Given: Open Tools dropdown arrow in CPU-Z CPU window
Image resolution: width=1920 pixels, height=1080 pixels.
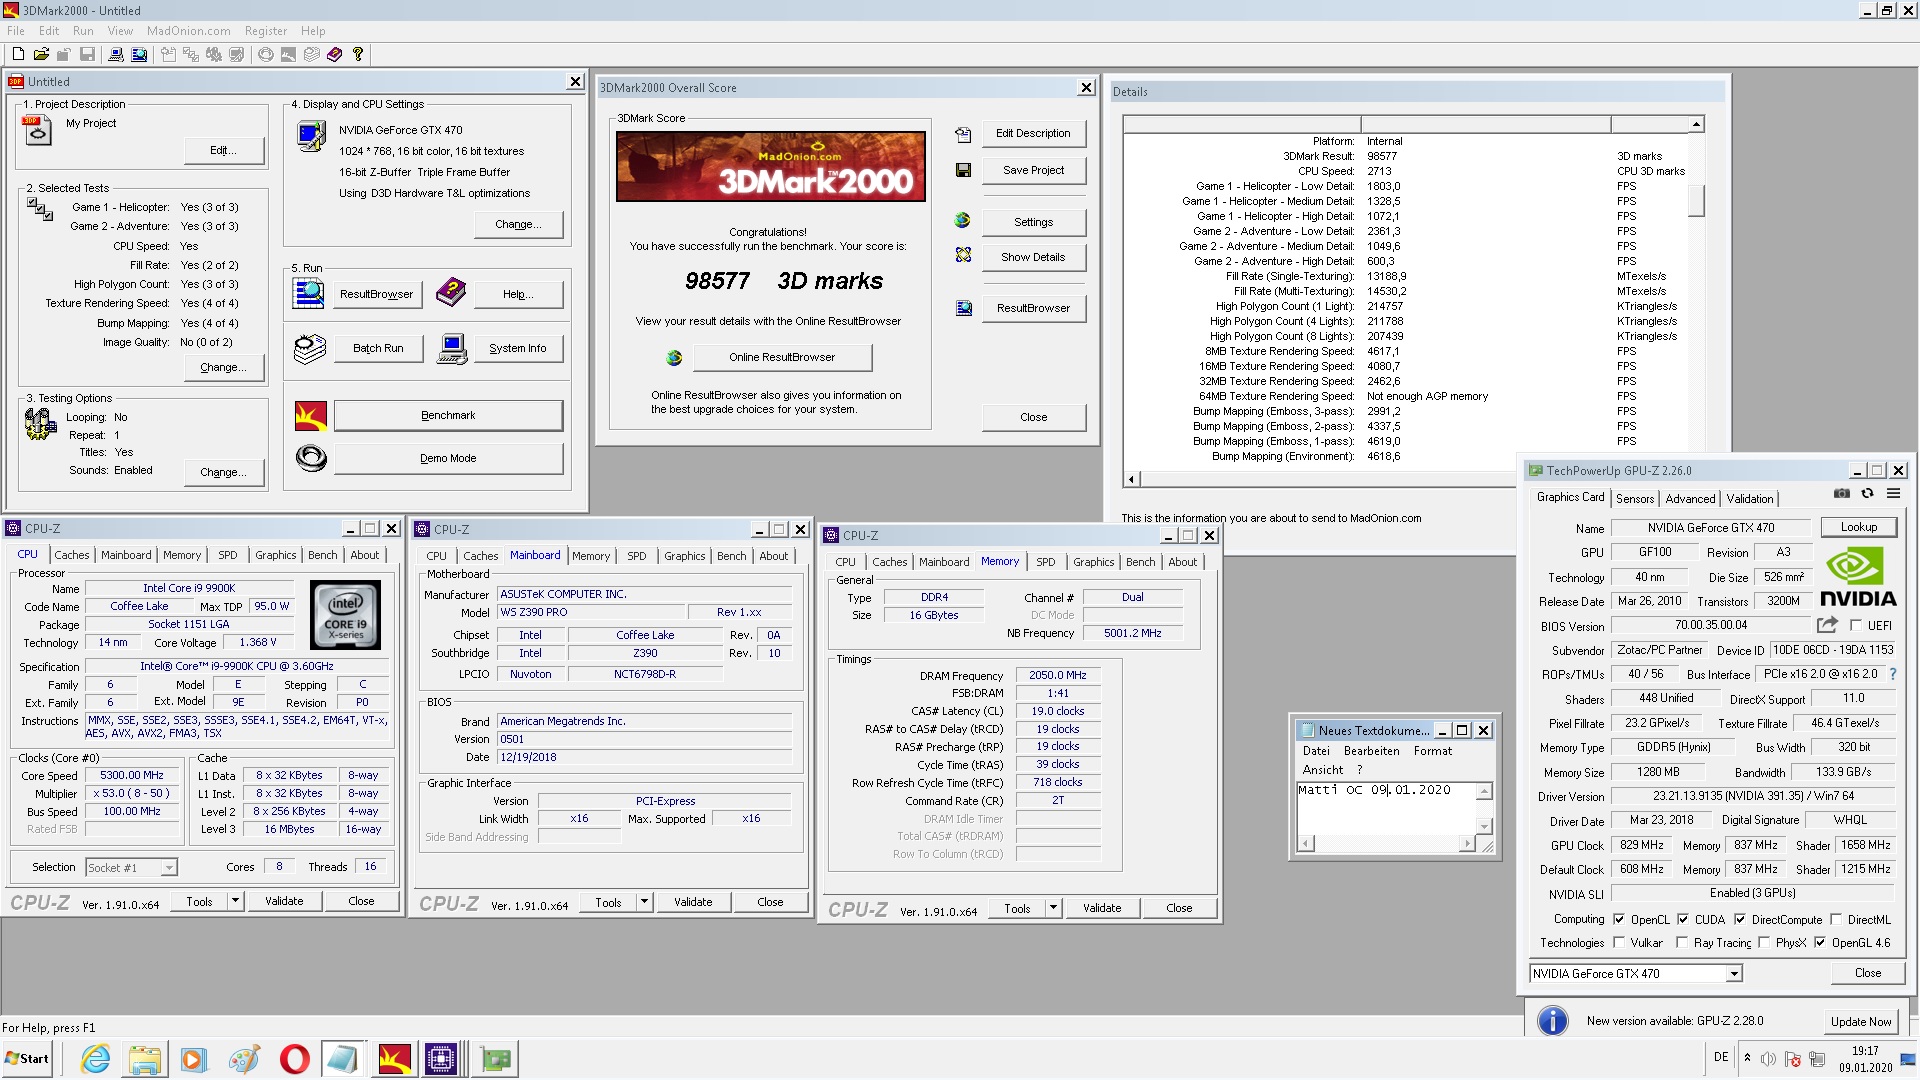Looking at the screenshot, I should pos(235,901).
